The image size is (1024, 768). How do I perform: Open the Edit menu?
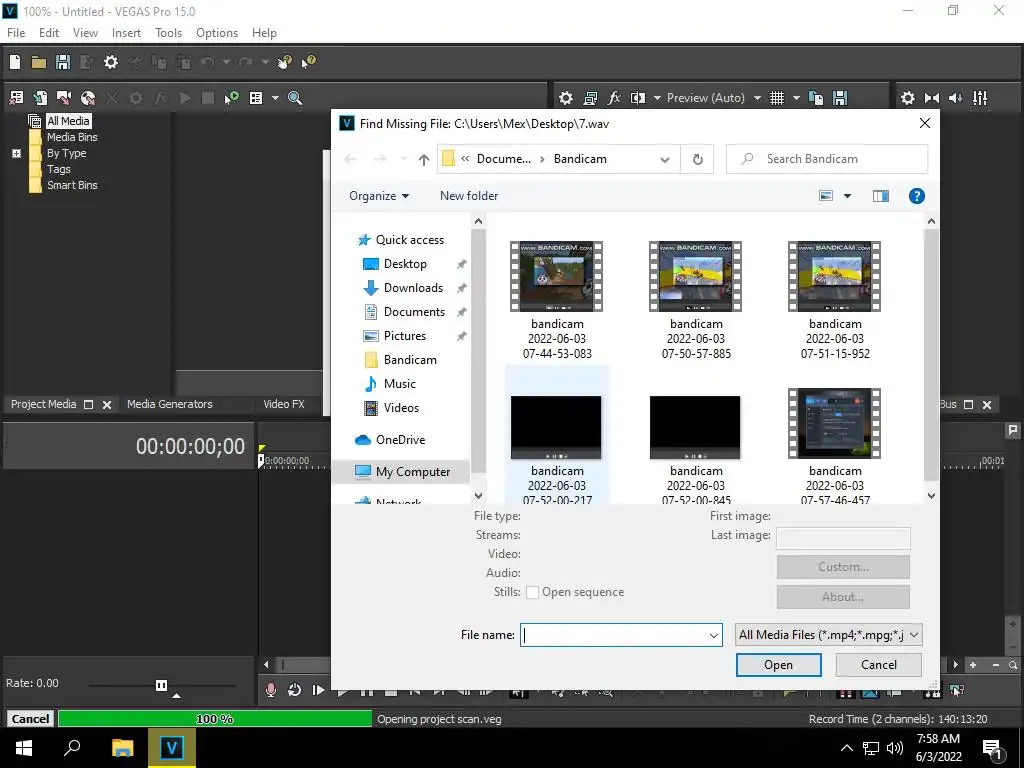coord(49,33)
